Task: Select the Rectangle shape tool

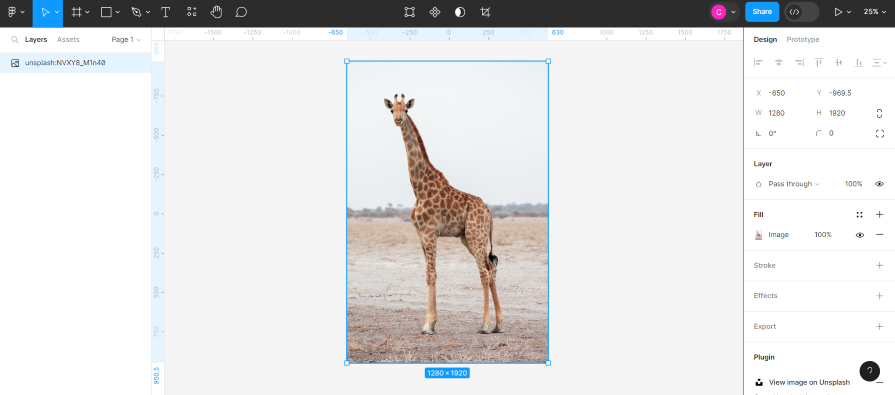Action: [106, 12]
